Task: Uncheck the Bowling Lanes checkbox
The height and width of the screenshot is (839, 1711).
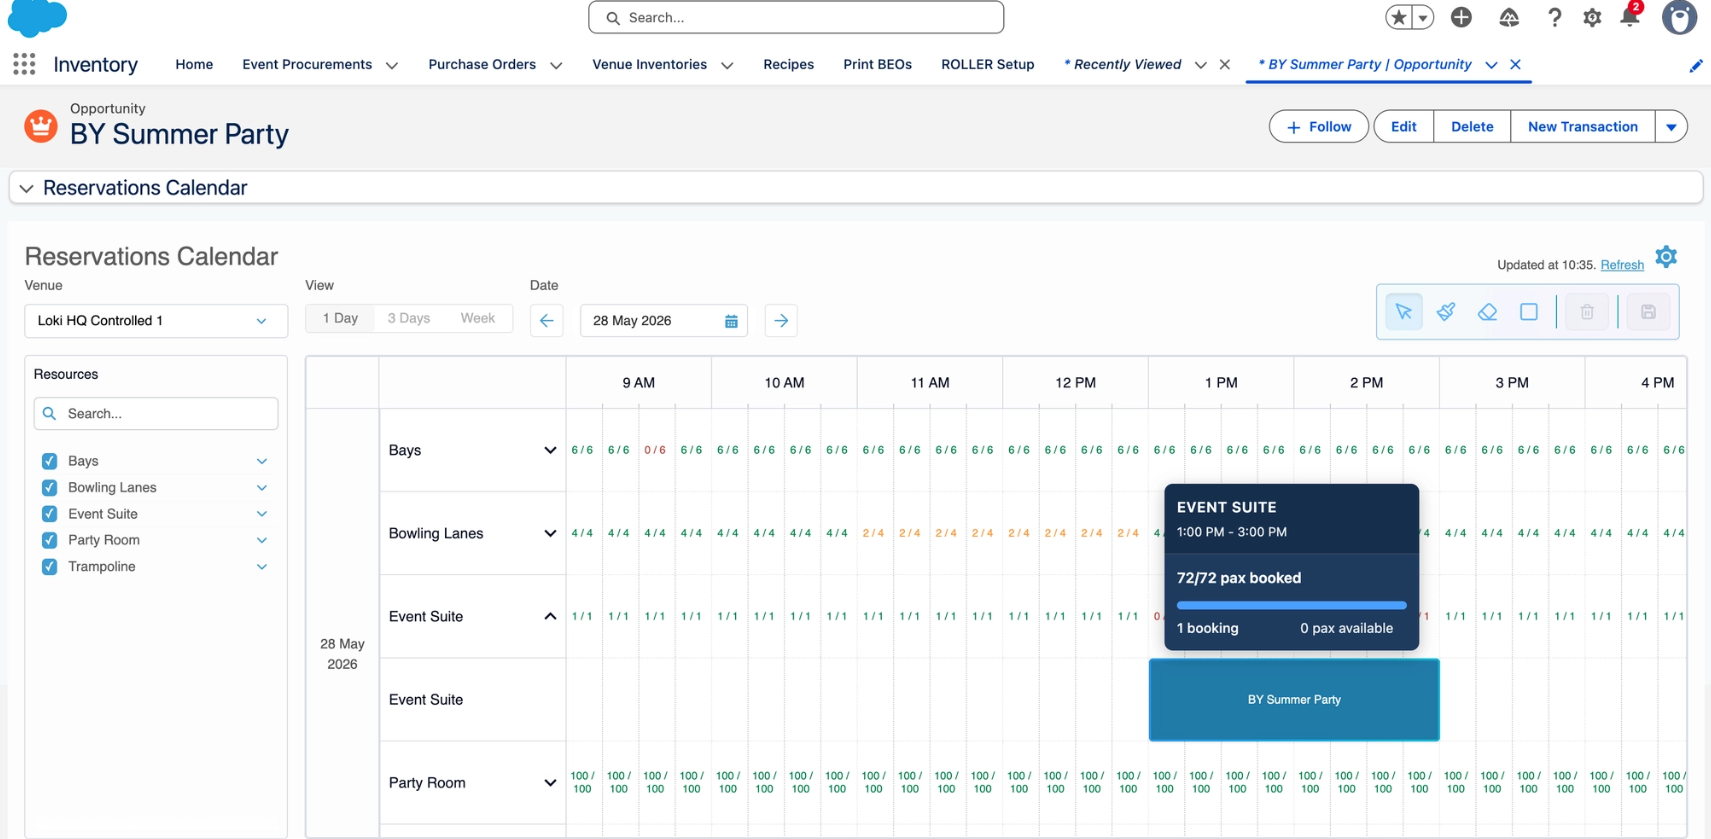Action: pyautogui.click(x=49, y=487)
